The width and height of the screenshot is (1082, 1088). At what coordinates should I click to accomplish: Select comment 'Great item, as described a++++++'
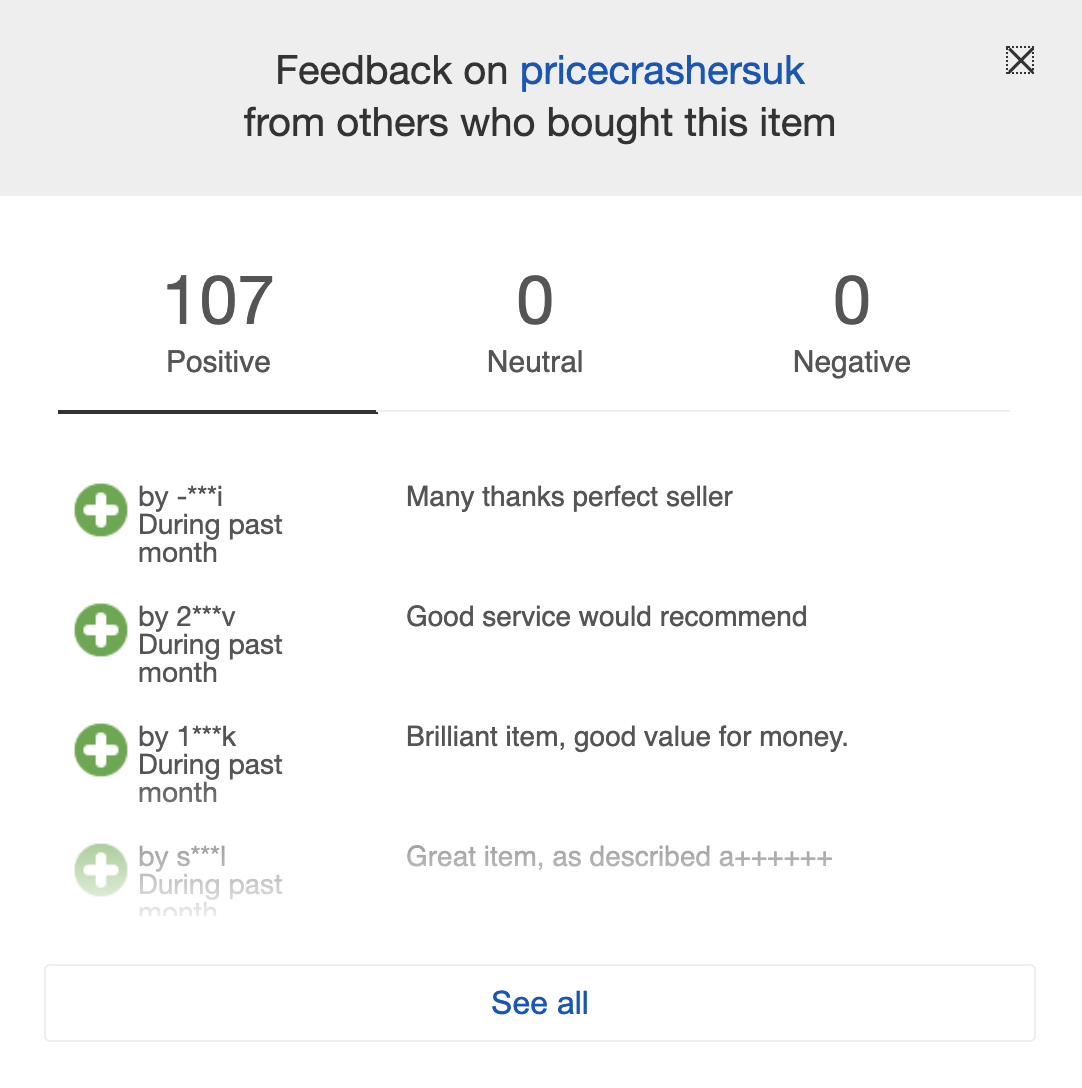[x=619, y=857]
